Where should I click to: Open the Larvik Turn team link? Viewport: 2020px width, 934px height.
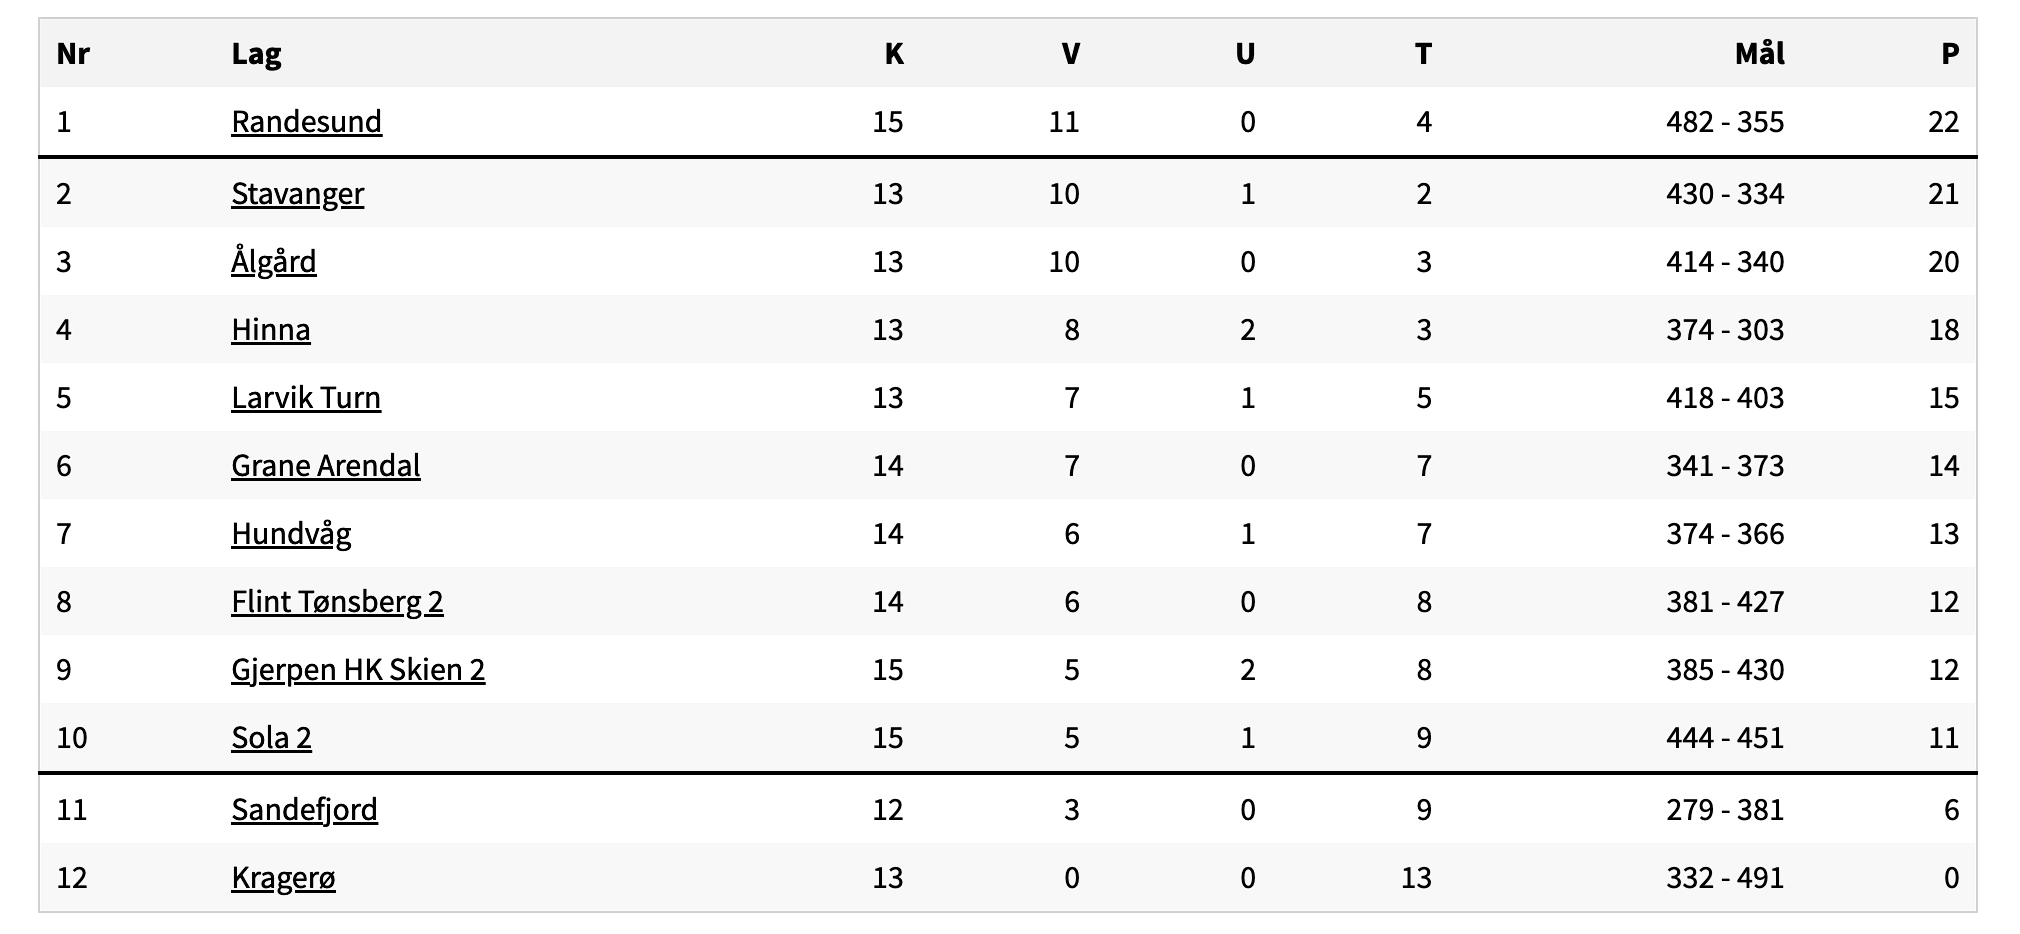tap(305, 398)
